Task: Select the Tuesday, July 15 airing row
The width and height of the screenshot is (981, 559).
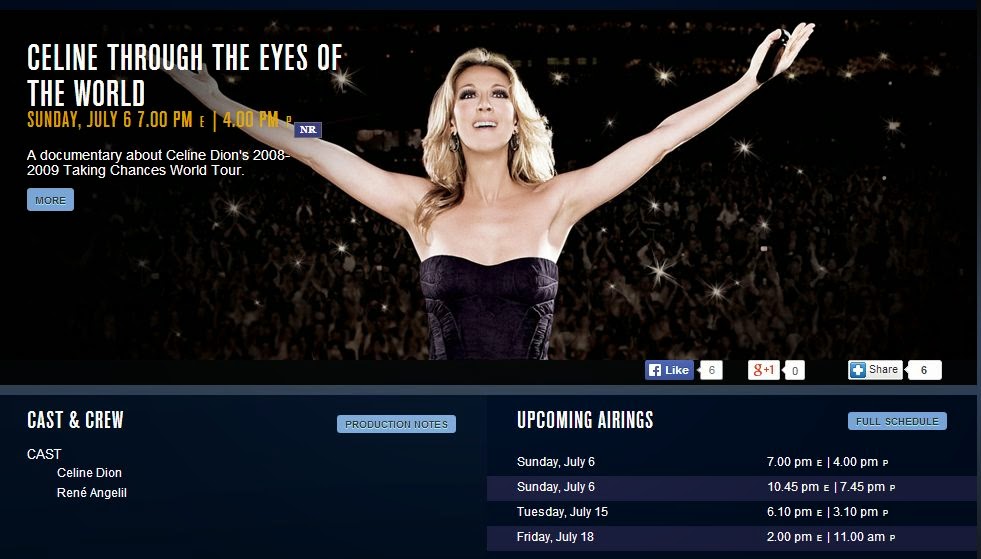Action: click(x=731, y=512)
